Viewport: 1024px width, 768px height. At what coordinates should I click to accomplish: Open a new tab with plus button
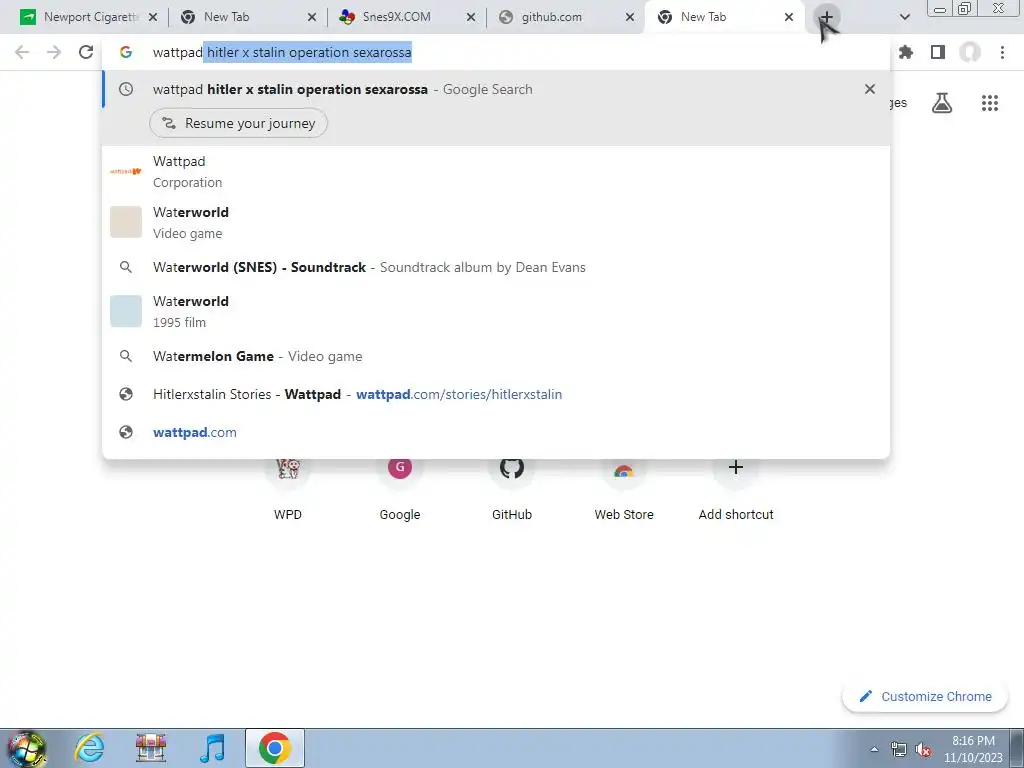(826, 17)
